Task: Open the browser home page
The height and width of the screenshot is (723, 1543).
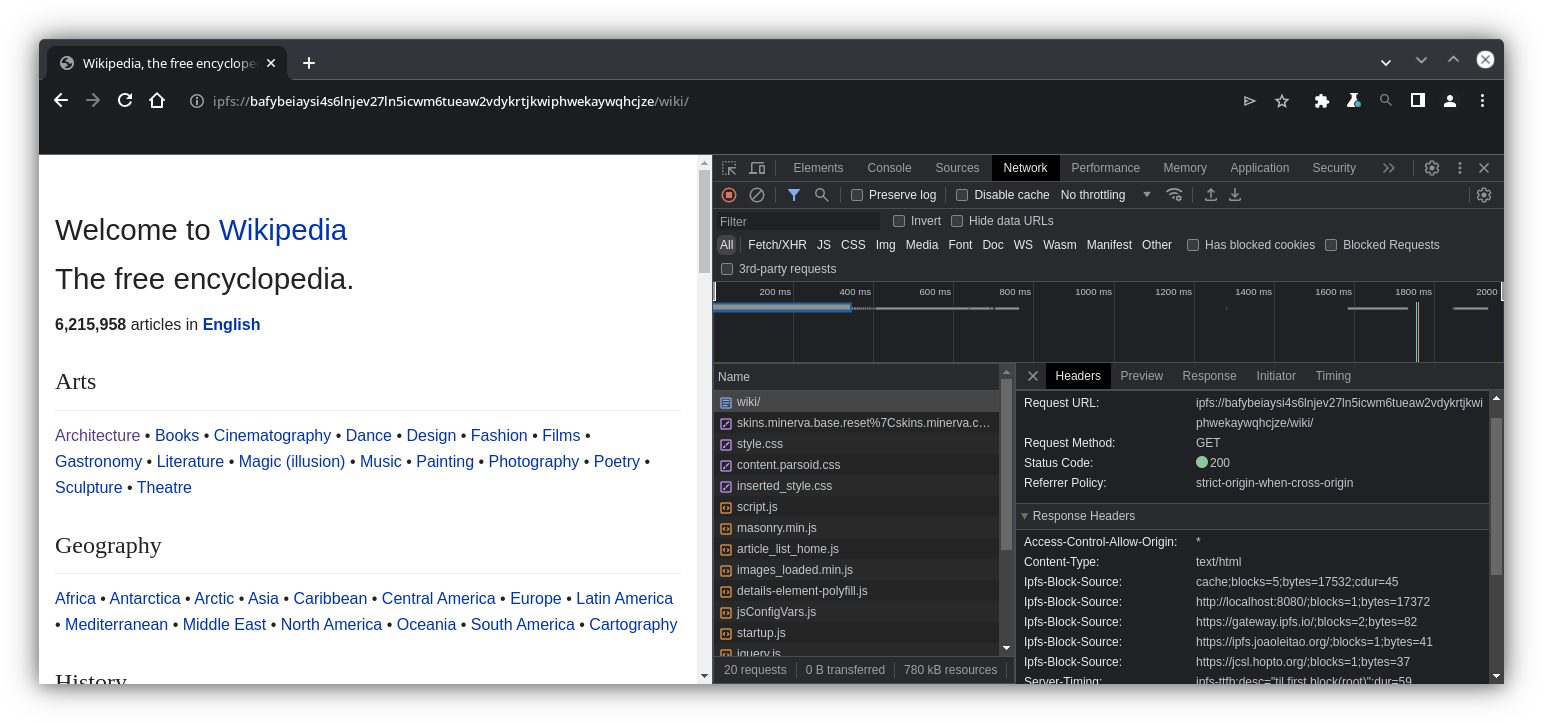Action: [x=157, y=100]
